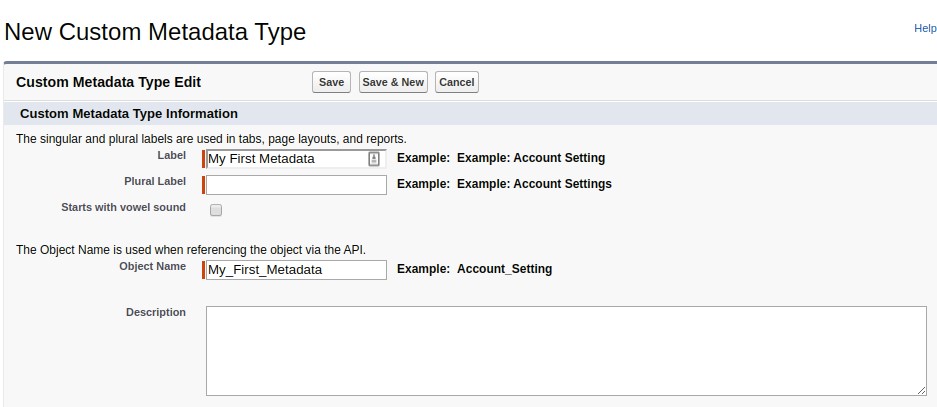
Task: Click the New Custom Metadata Type page title
Action: coord(155,32)
